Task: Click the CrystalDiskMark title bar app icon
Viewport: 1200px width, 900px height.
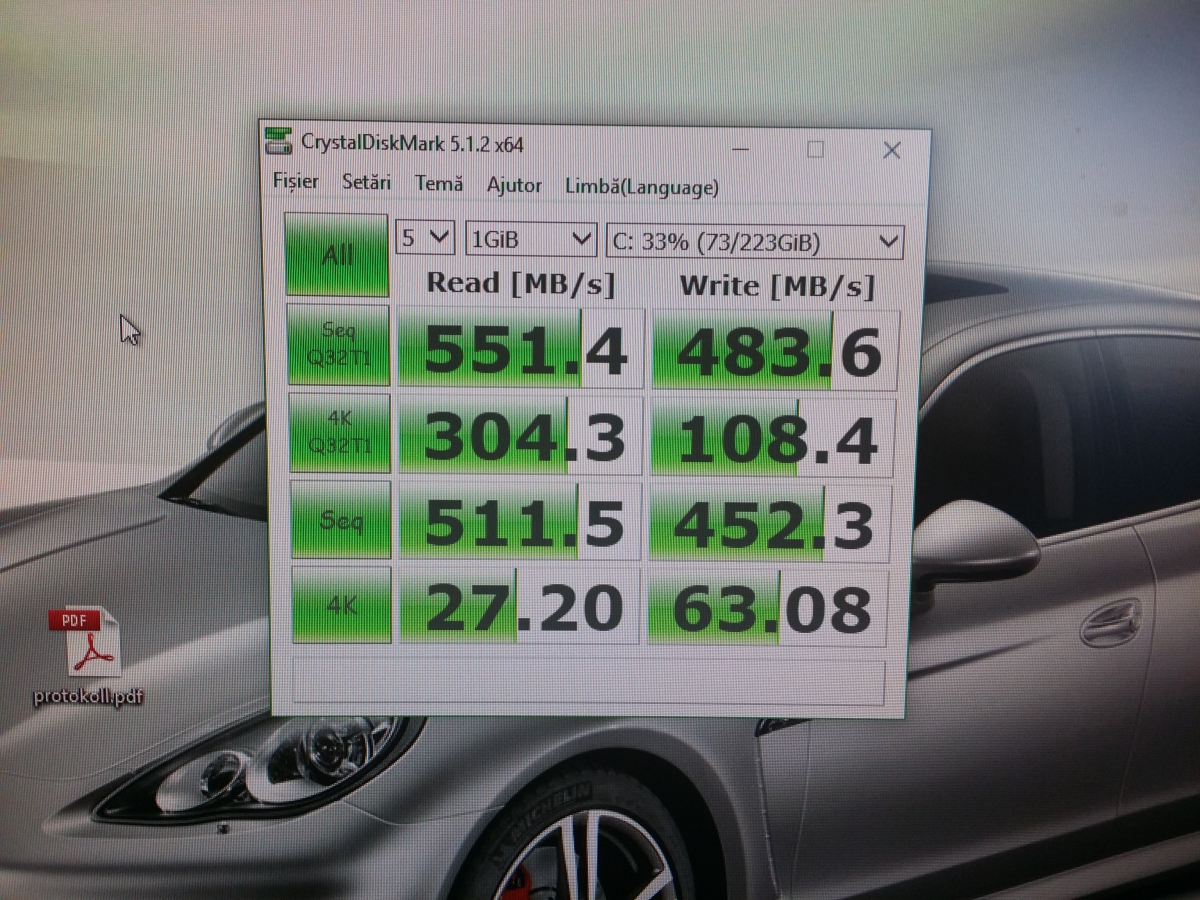Action: pos(280,141)
